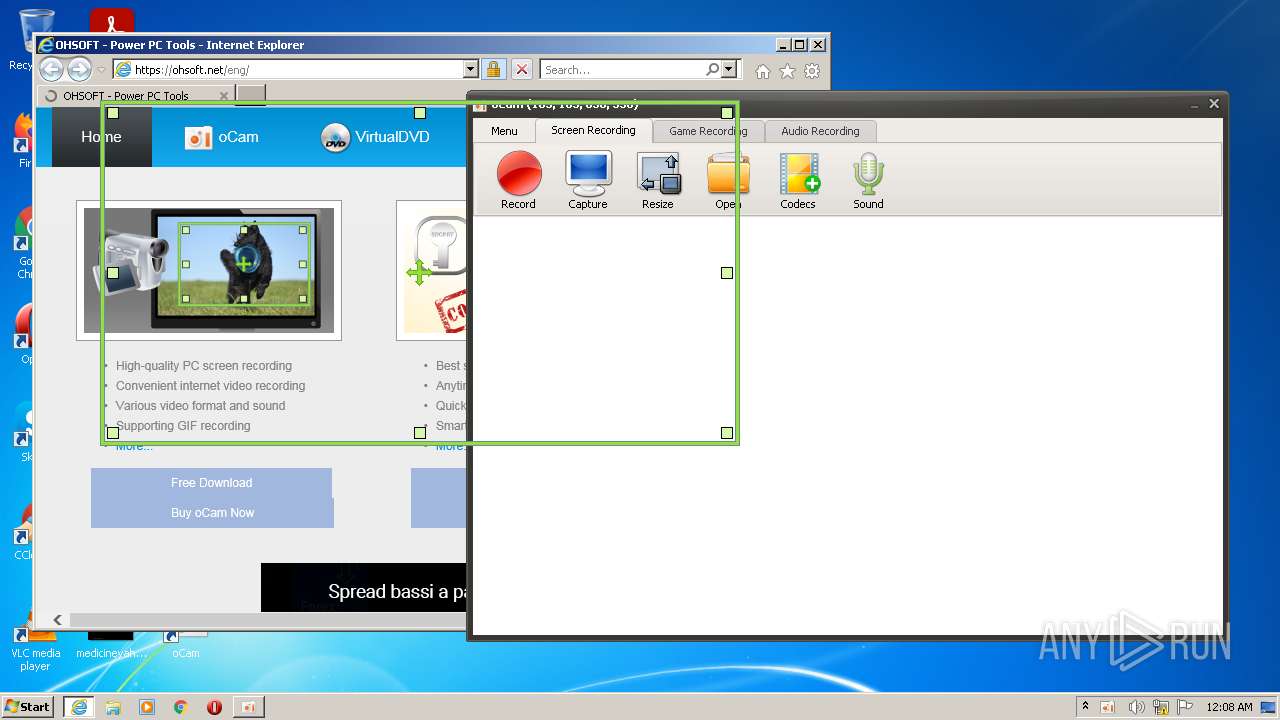This screenshot has width=1280, height=720.
Task: Go back in Internet Explorer
Action: (x=51, y=69)
